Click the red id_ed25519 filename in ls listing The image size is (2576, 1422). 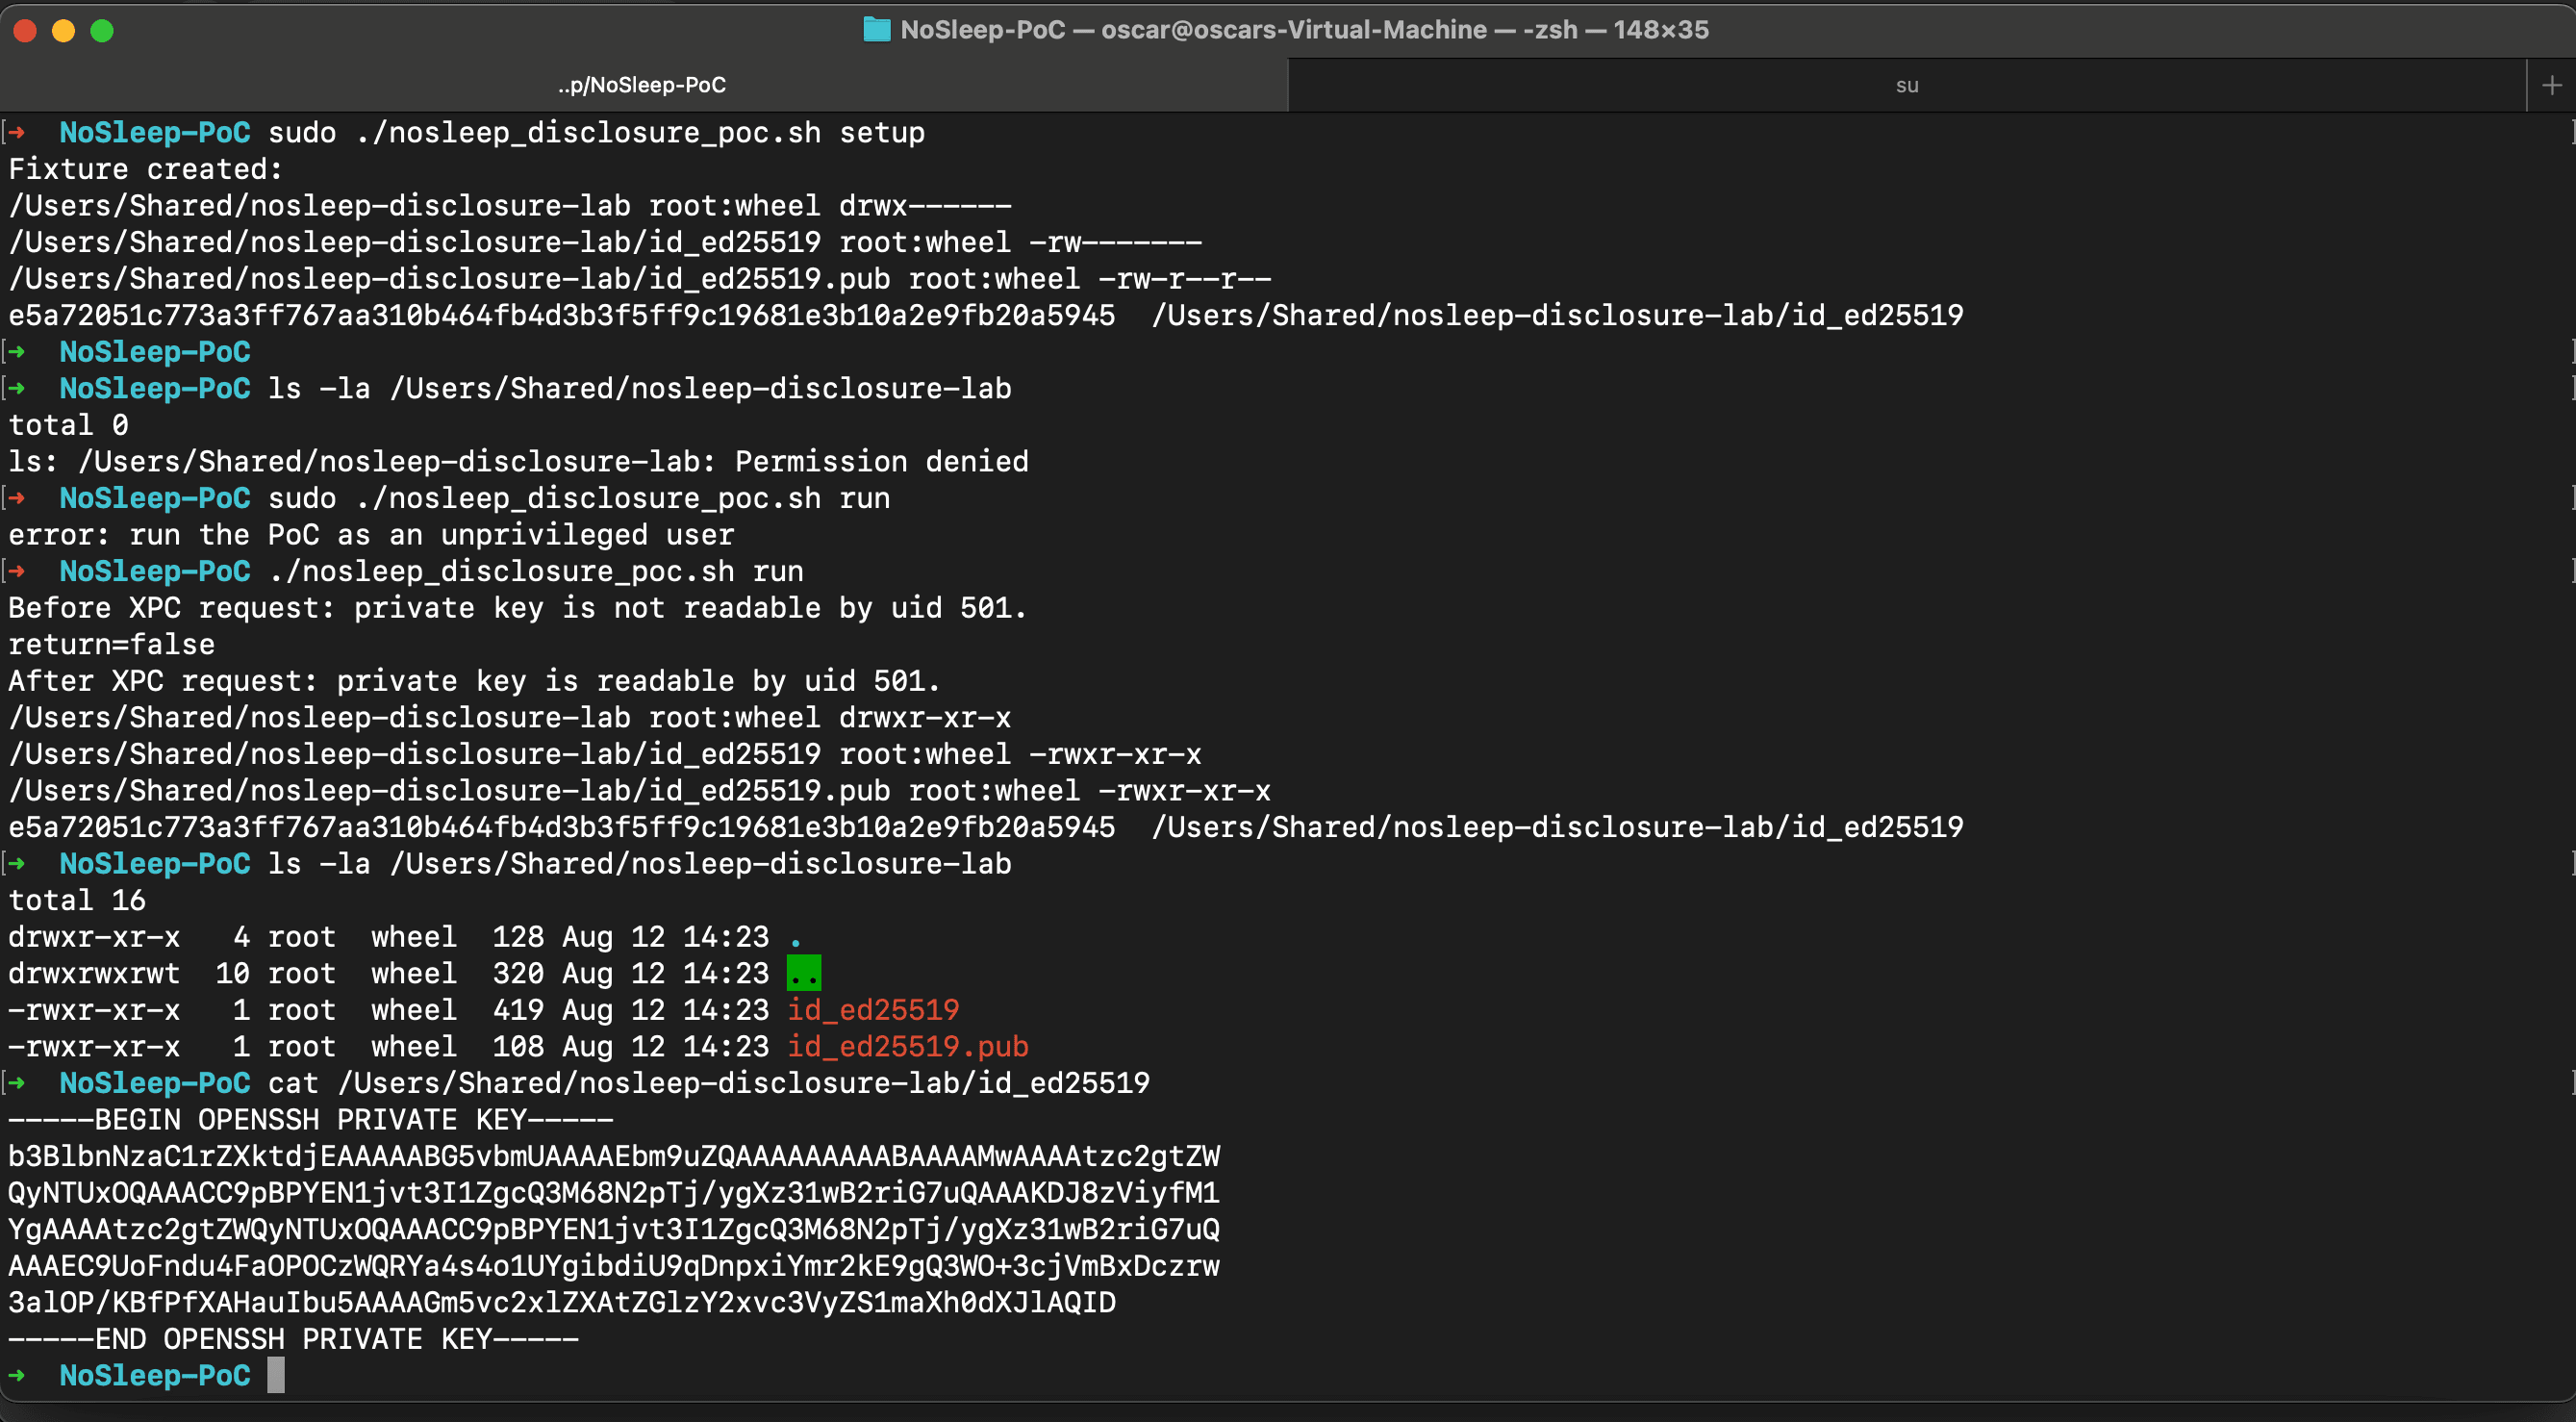pos(873,1009)
